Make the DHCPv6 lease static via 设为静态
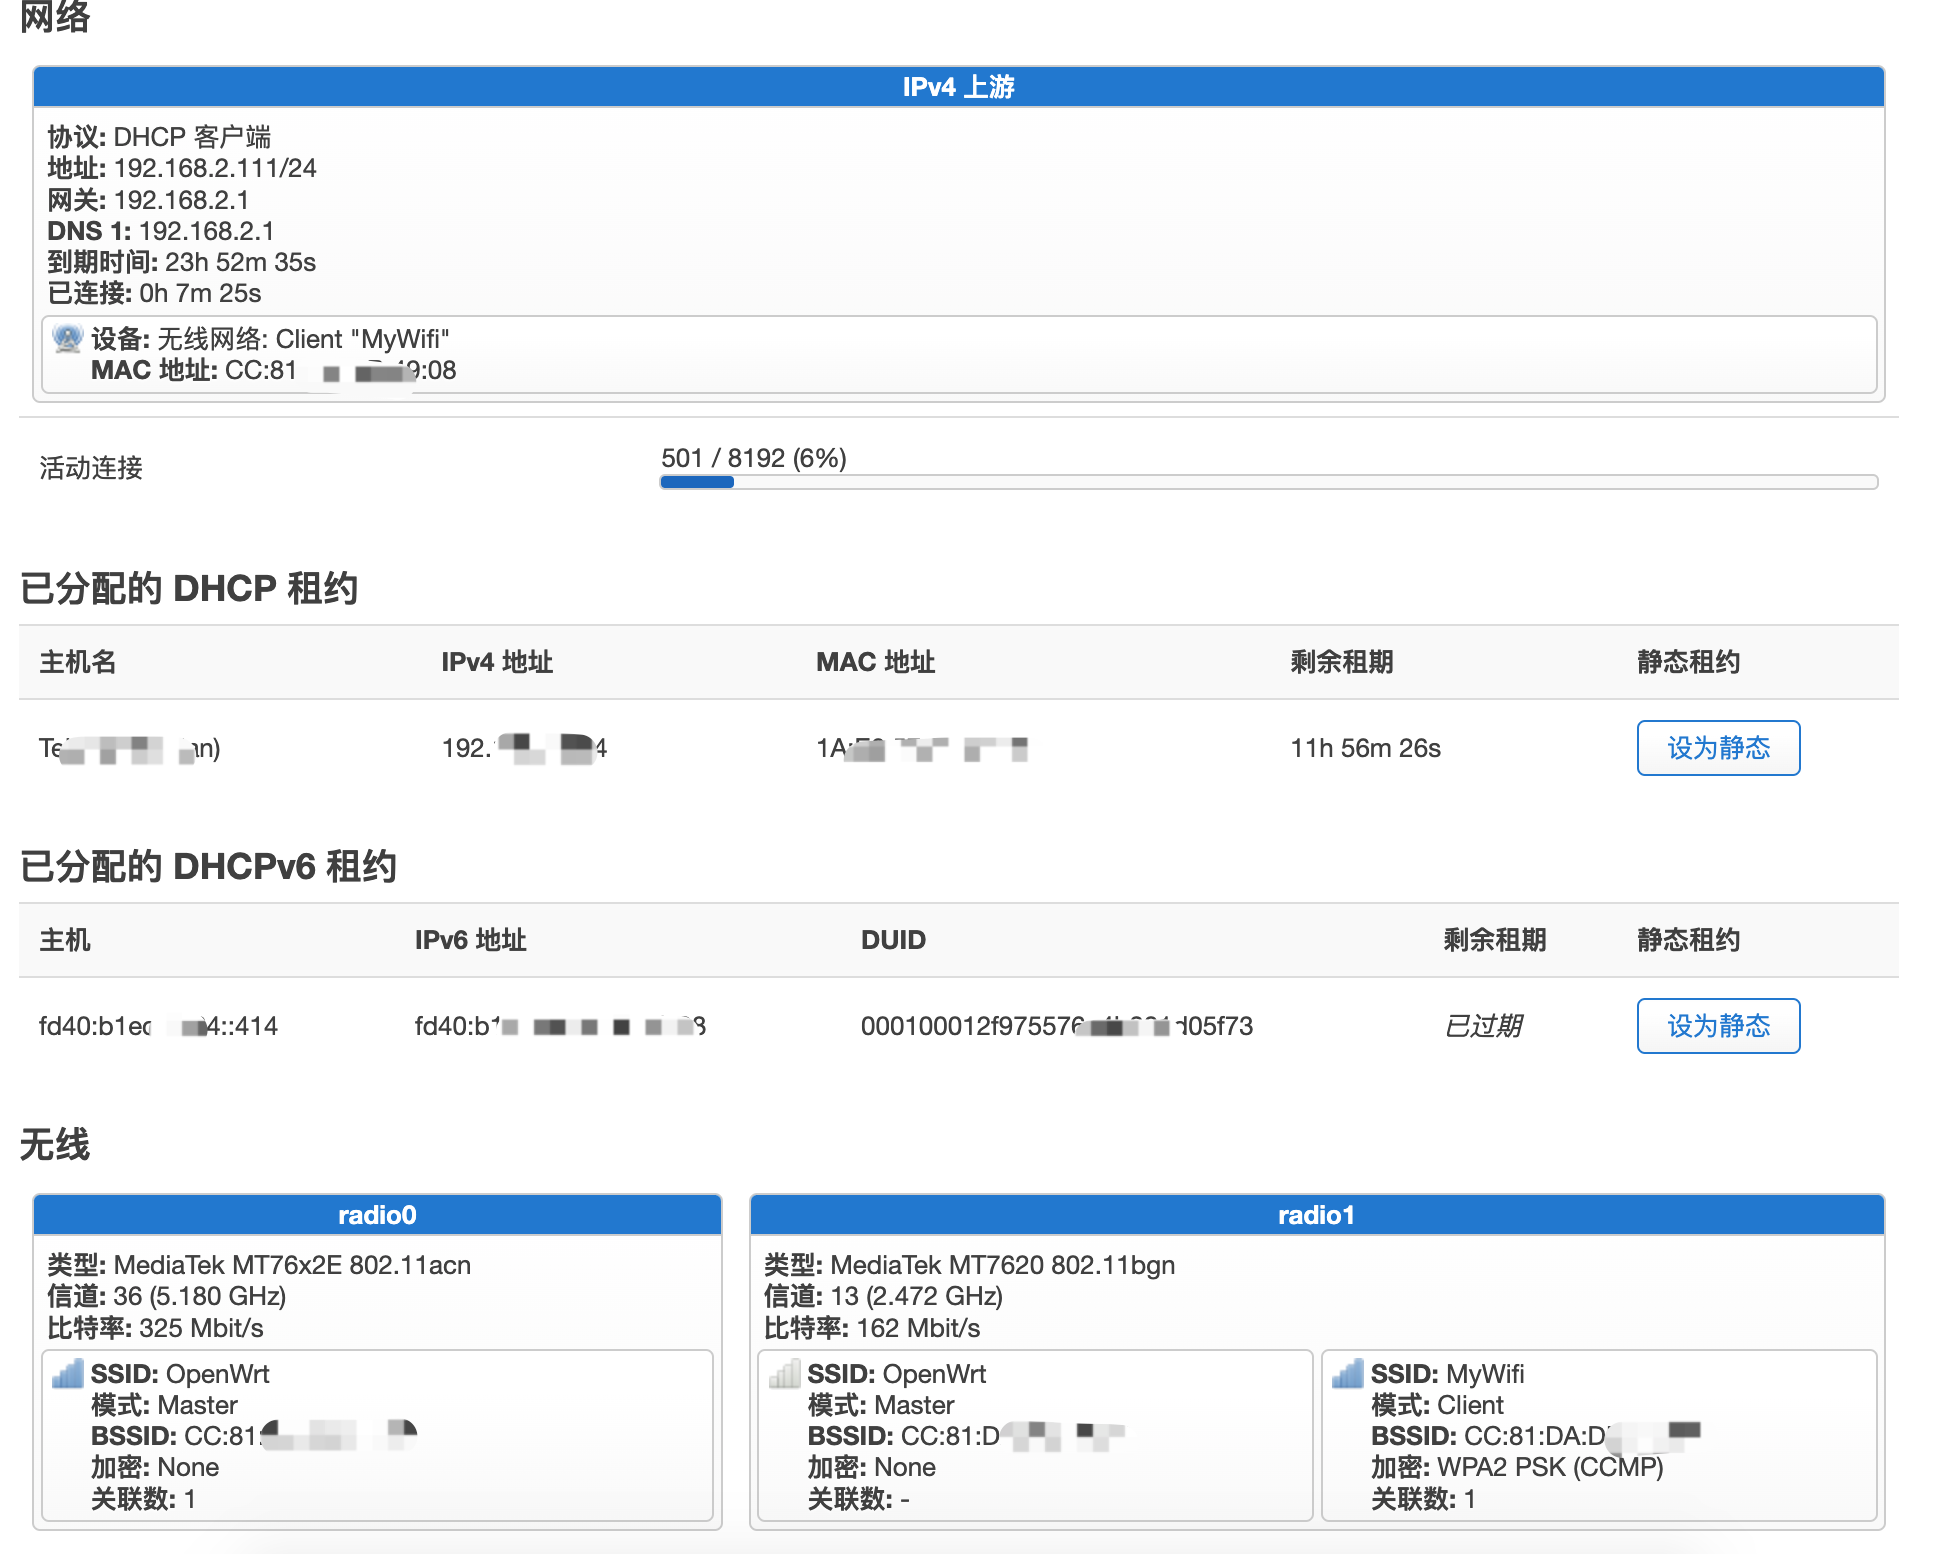Image resolution: width=1941 pixels, height=1554 pixels. tap(1718, 1025)
